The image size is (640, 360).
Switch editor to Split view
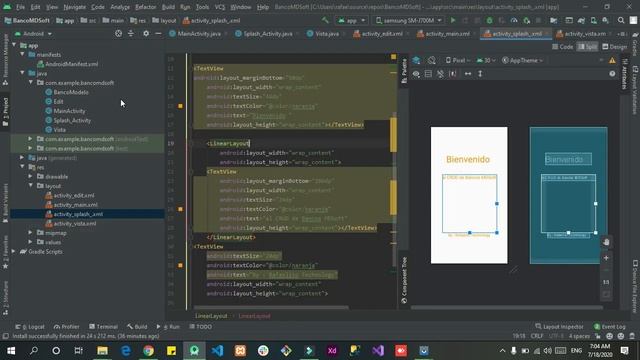[587, 47]
